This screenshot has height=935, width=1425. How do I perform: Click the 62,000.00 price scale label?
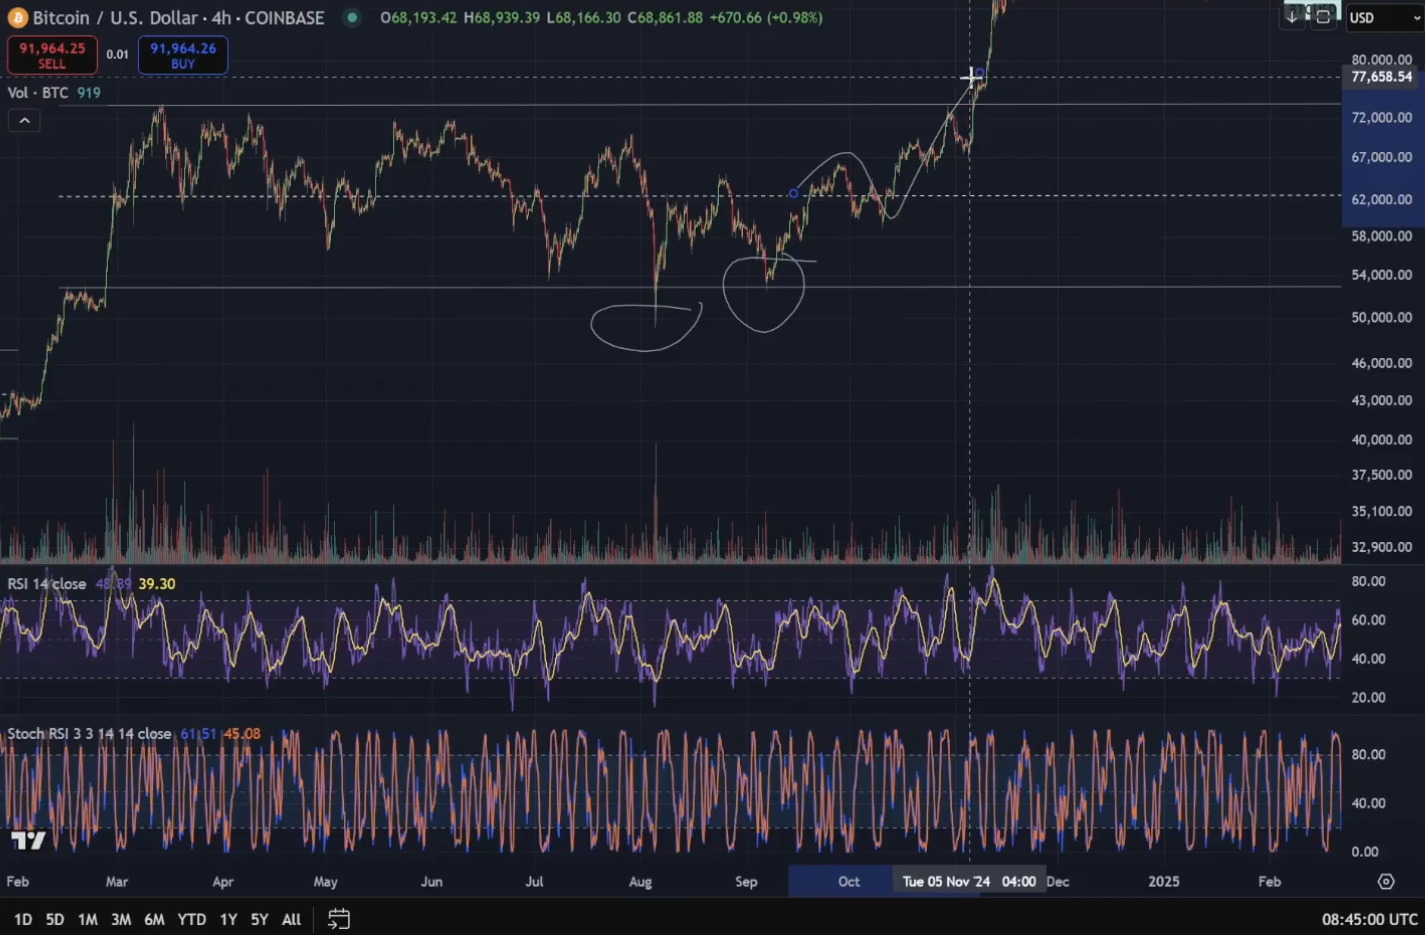pyautogui.click(x=1381, y=199)
